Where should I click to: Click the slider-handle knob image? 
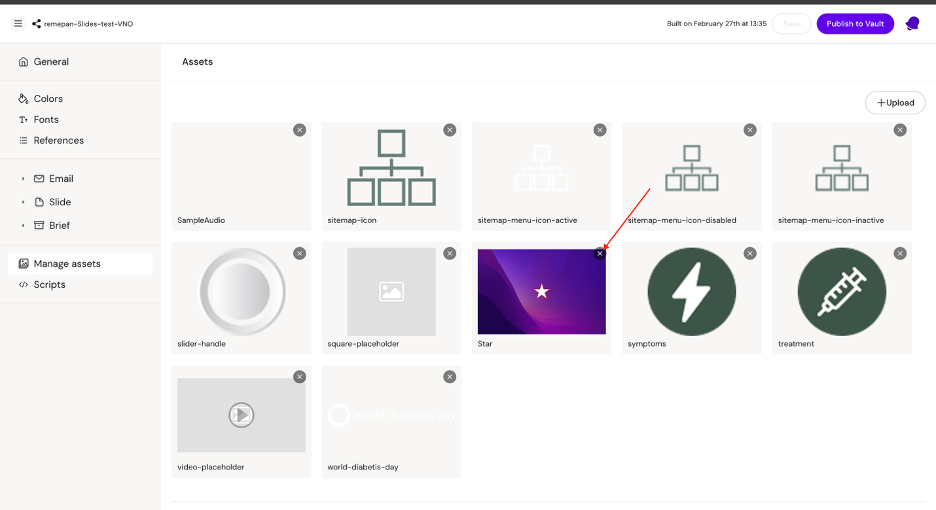tap(242, 291)
